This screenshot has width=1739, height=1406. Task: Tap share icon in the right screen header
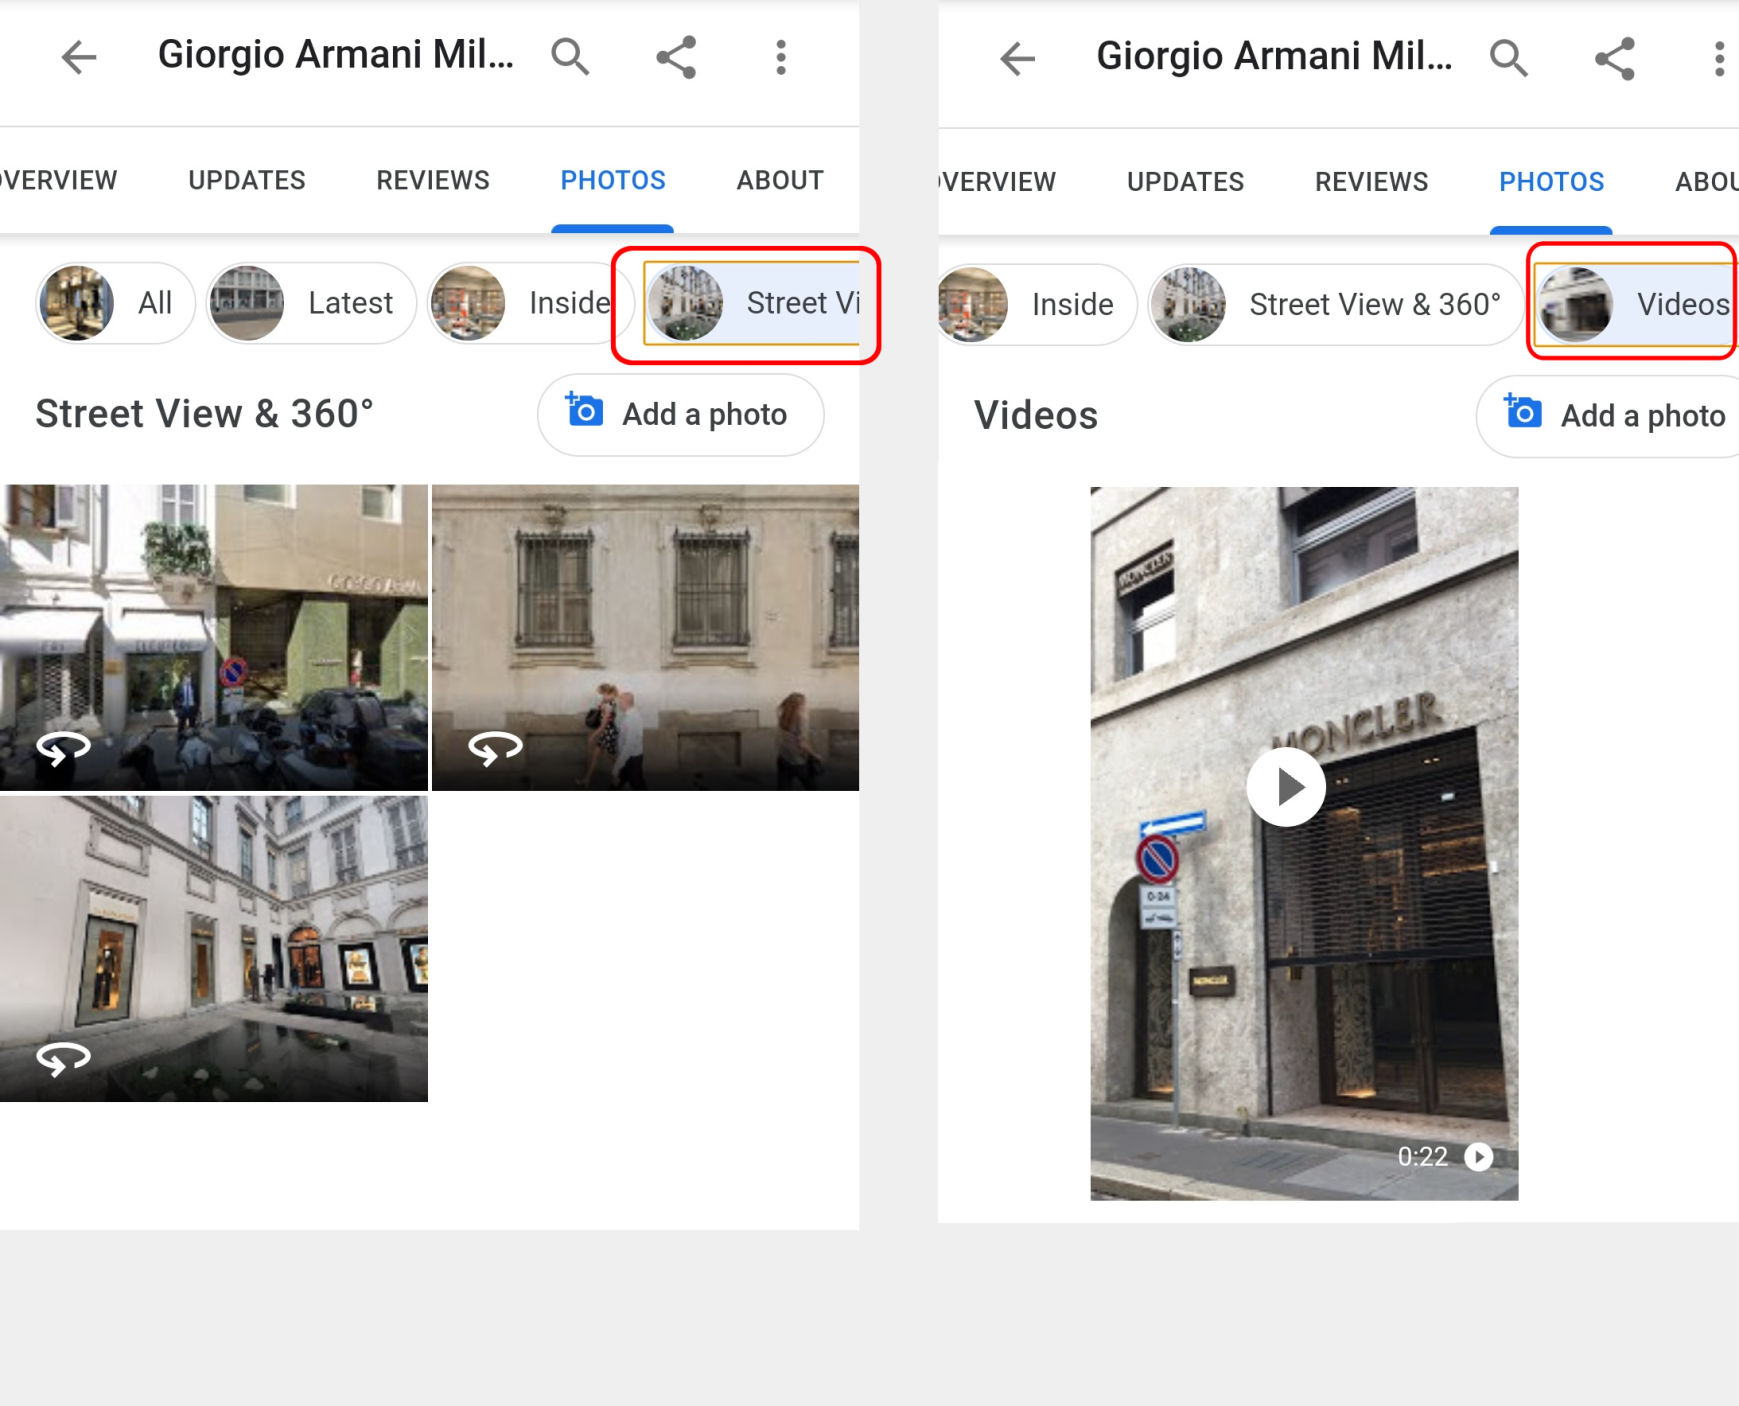pos(1615,58)
